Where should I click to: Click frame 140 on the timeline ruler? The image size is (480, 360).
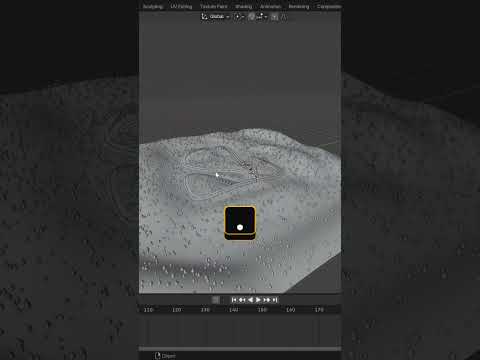tap(234, 310)
